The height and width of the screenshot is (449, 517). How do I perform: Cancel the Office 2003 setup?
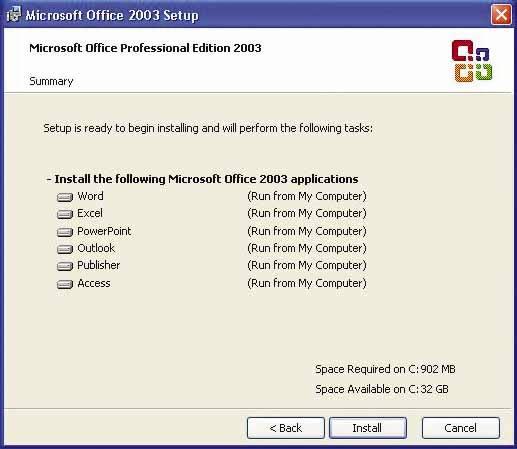tap(461, 428)
